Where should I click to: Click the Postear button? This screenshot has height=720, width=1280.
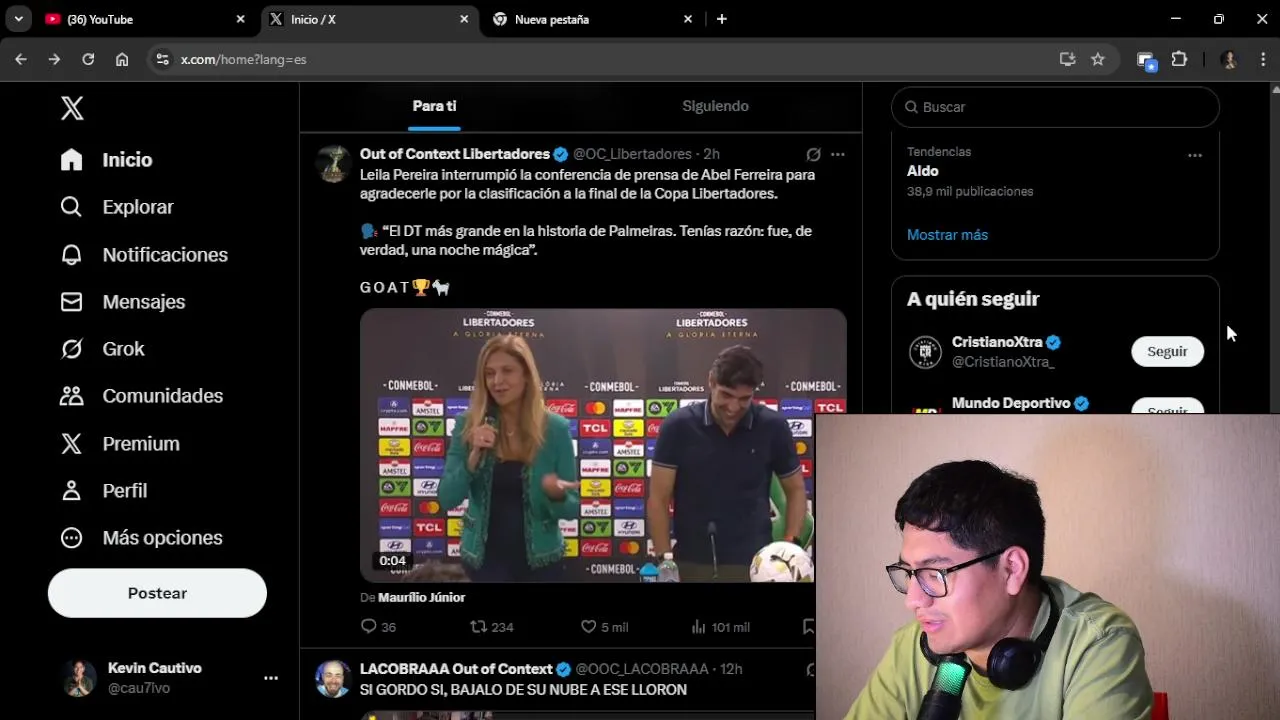point(157,593)
